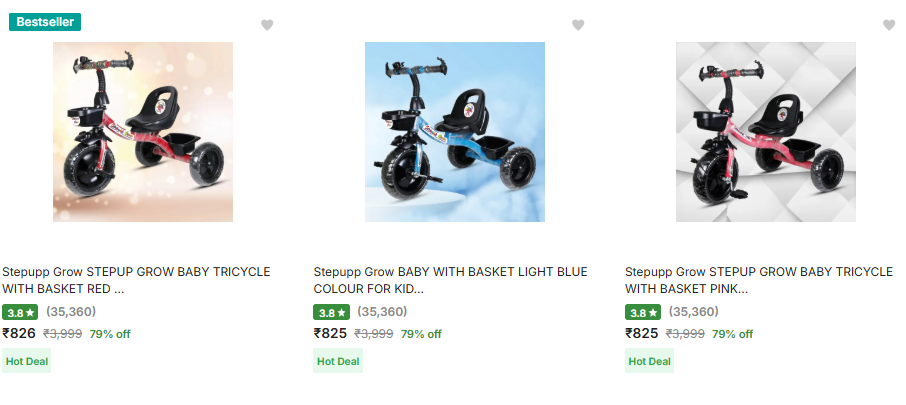Click Hot Deal tag under red tricycle

(x=27, y=361)
